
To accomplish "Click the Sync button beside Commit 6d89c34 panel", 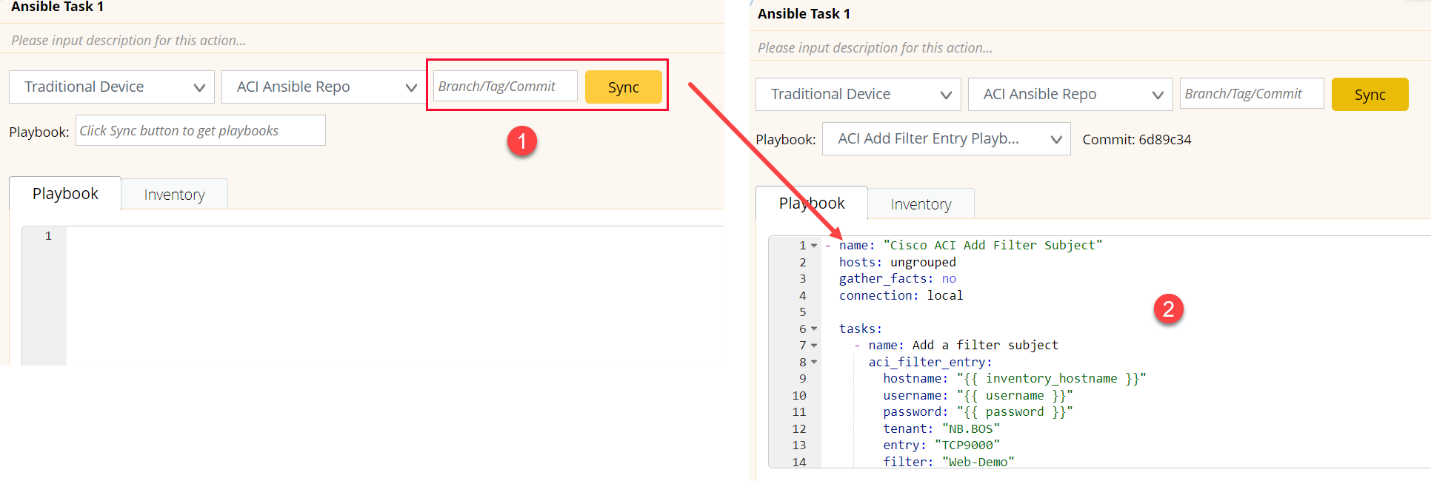I will (x=1369, y=94).
